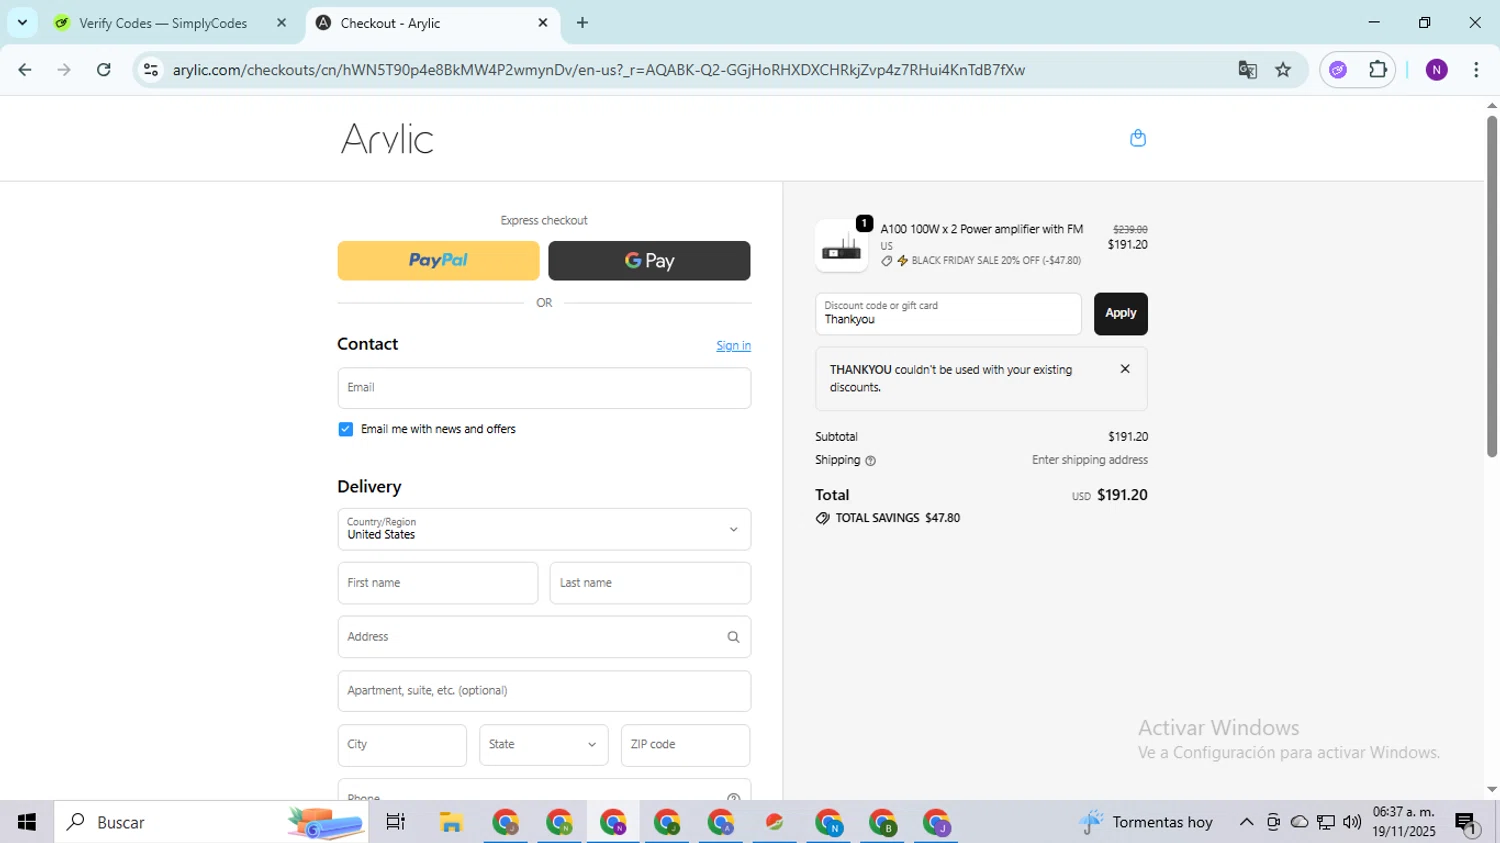Screen dimensions: 1500x843
Task: Click the phone field help icon
Action: click(733, 796)
